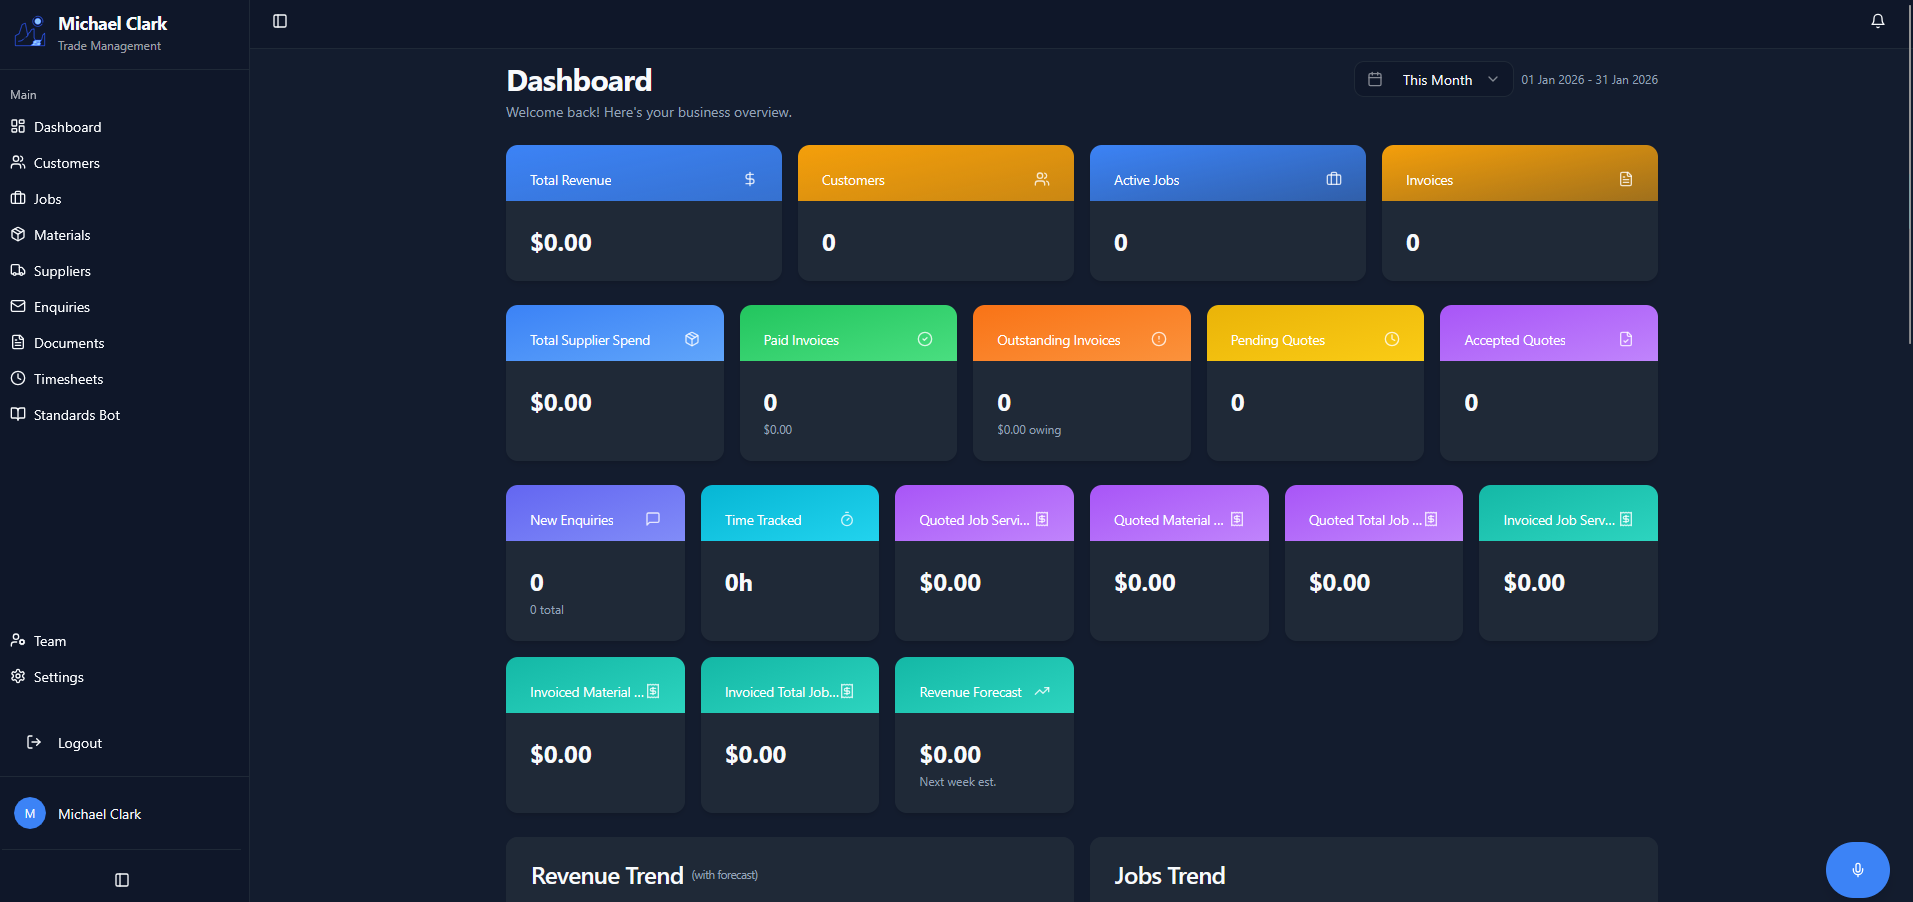Toggle the sidebar using top panel icon
Image resolution: width=1913 pixels, height=902 pixels.
pyautogui.click(x=280, y=21)
